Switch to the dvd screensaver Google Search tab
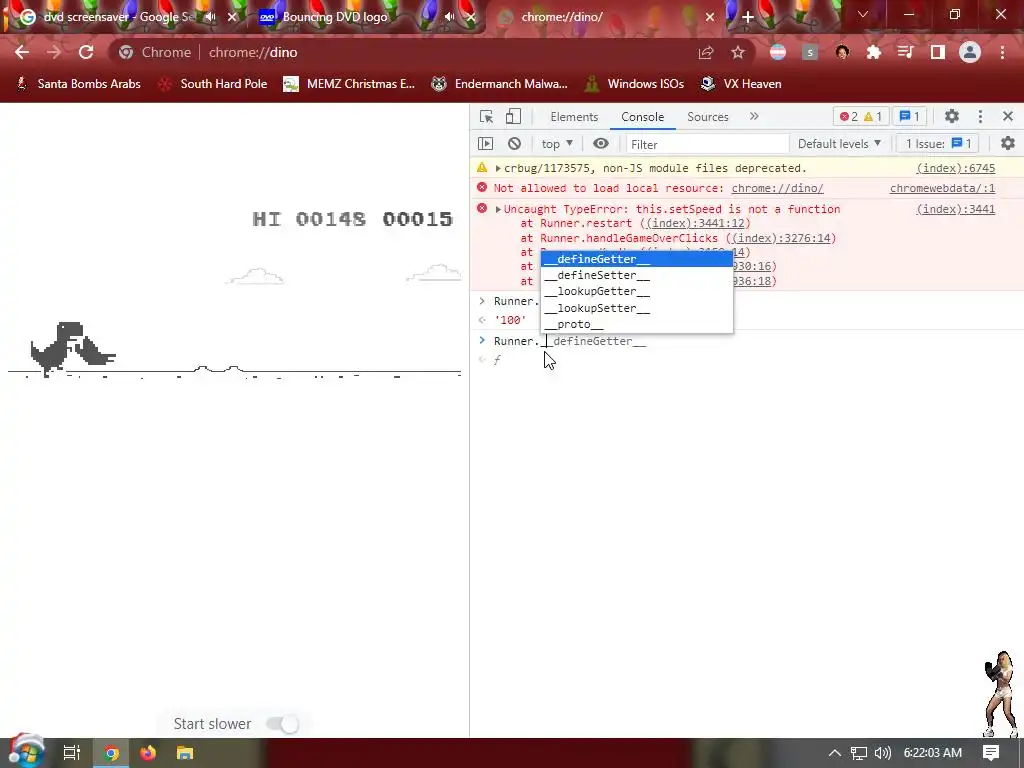The width and height of the screenshot is (1024, 768). coord(118,17)
